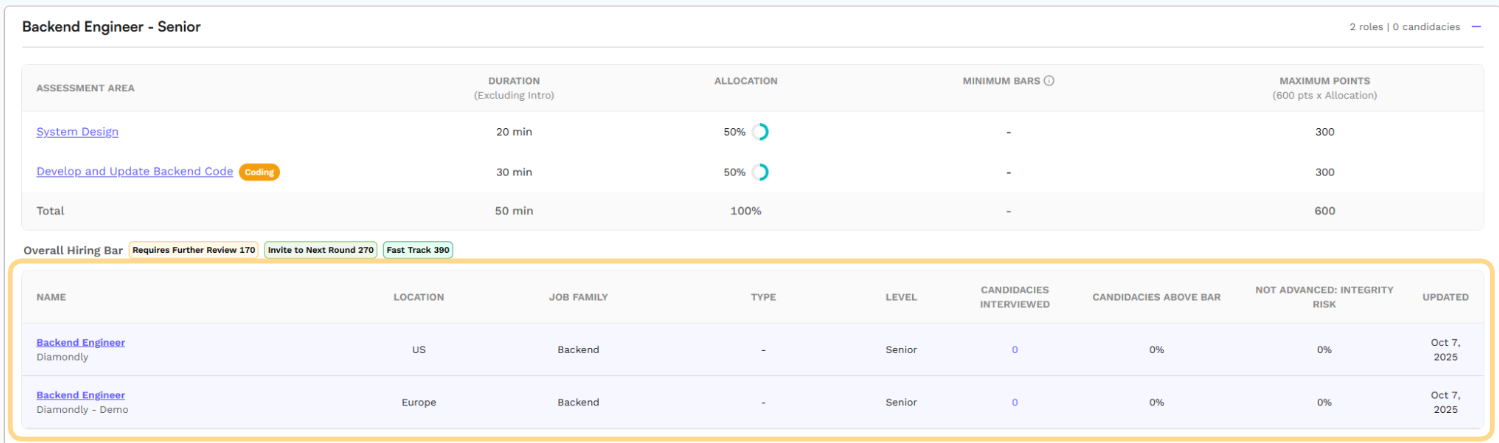This screenshot has height=443, width=1499.
Task: Click candidacies interviewed 0 in US row
Action: [1015, 350]
